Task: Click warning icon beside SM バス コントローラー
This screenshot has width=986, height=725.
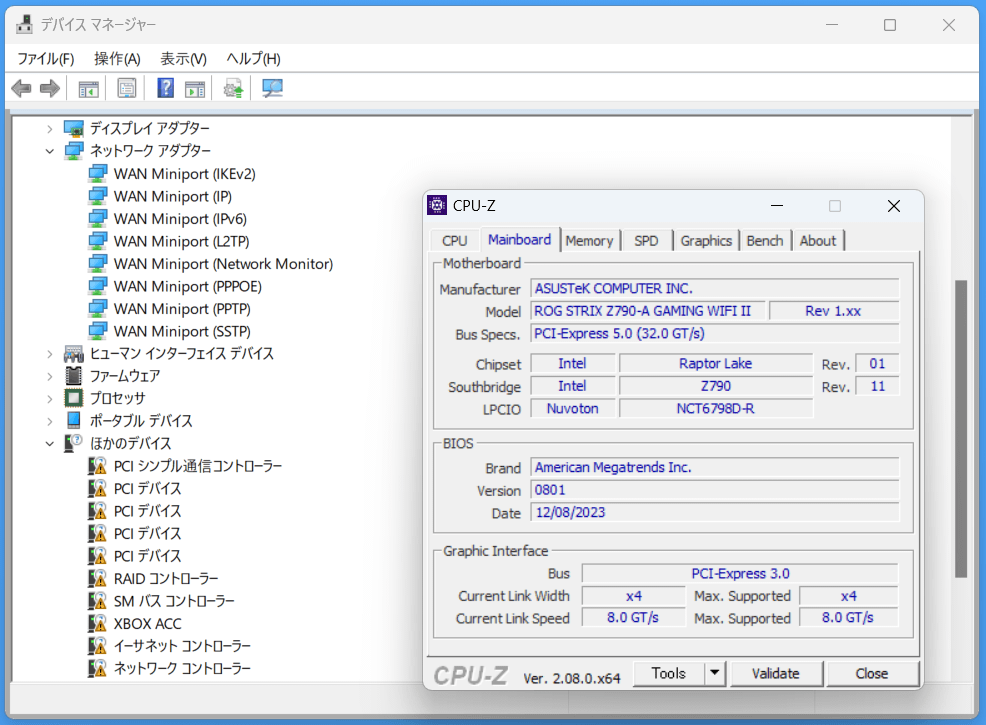Action: click(97, 601)
